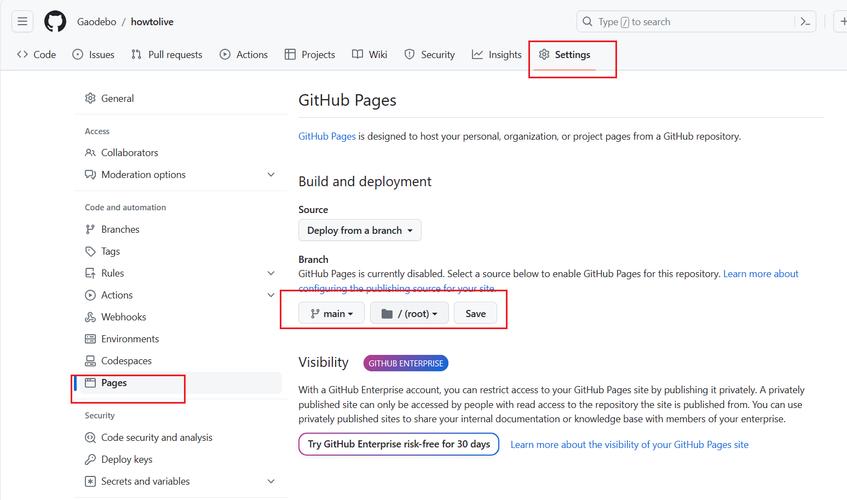Screen dimensions: 847x500
Task: Click the Type / to search field
Action: click(697, 22)
